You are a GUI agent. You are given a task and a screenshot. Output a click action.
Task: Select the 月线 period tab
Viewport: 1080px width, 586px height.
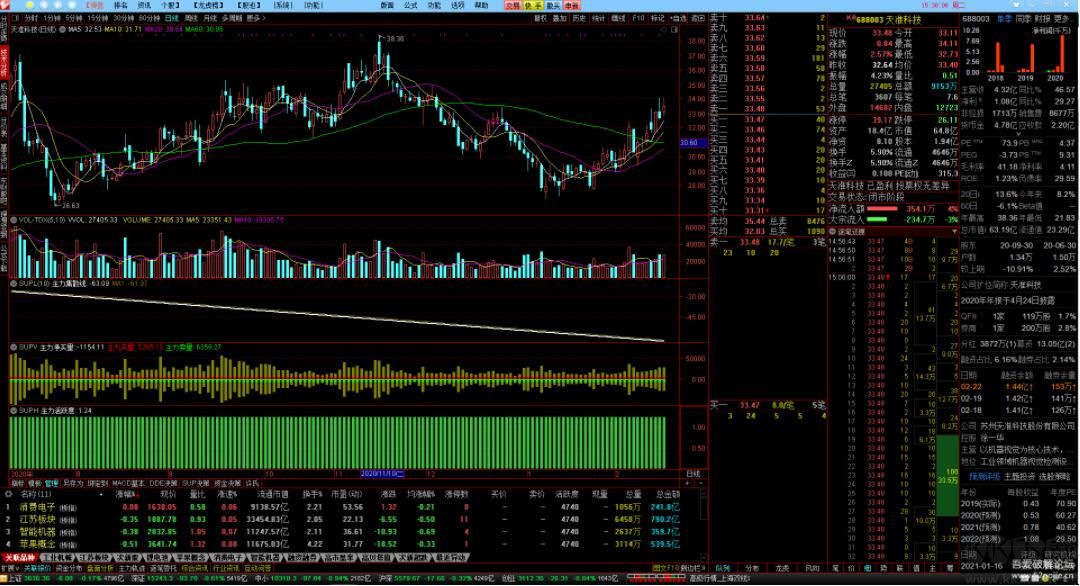(210, 19)
